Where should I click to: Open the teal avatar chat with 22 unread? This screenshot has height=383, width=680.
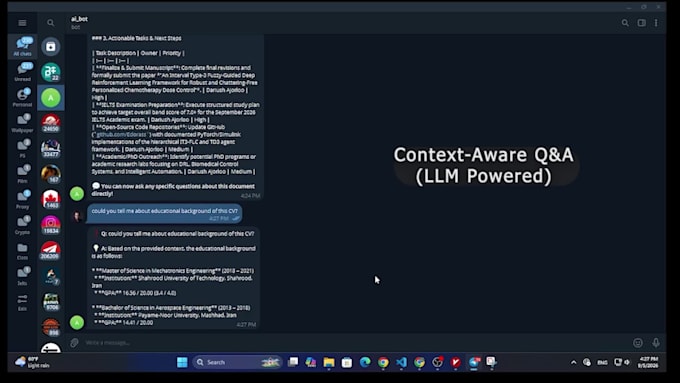51,72
